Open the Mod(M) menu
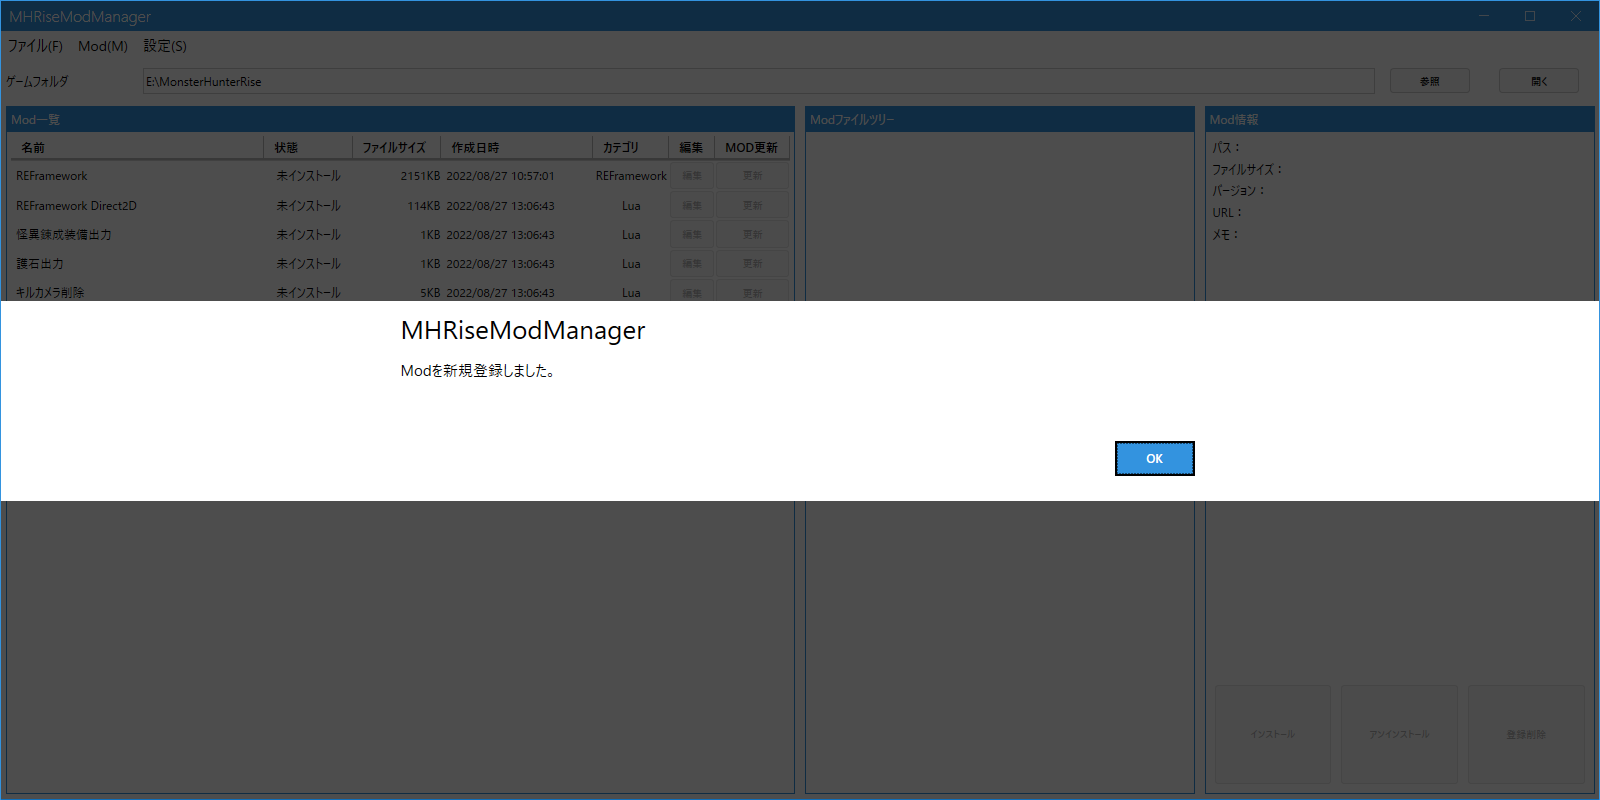The height and width of the screenshot is (800, 1600). (x=103, y=46)
